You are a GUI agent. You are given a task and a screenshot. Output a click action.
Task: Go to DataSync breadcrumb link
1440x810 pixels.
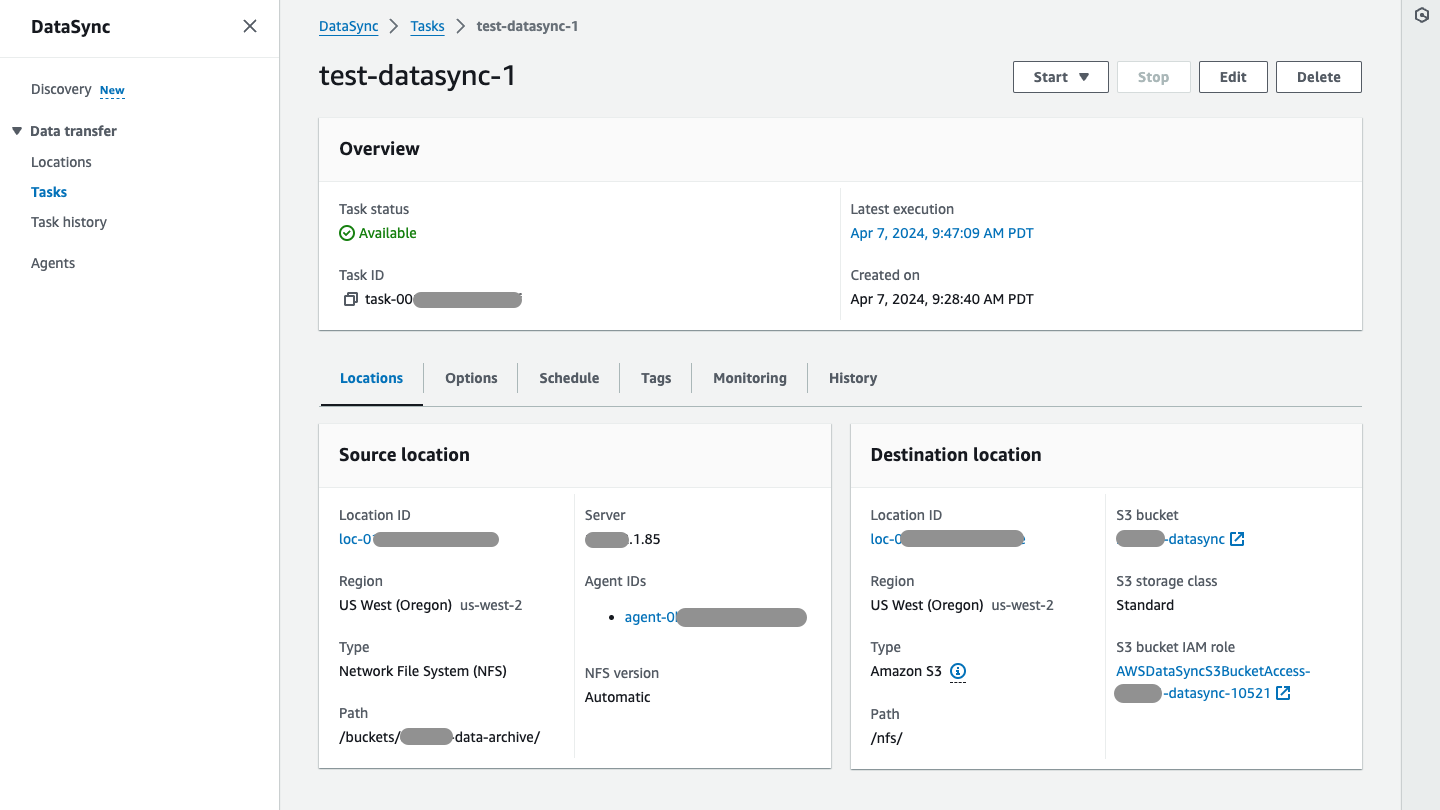[349, 26]
